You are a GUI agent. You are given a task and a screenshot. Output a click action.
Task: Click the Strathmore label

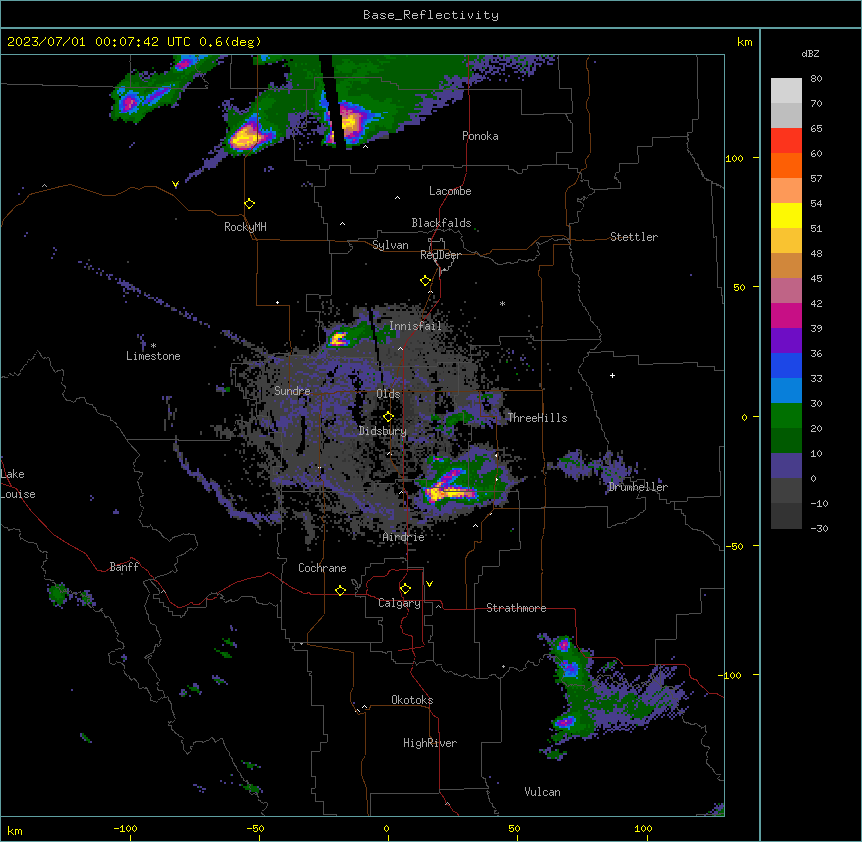tap(516, 608)
